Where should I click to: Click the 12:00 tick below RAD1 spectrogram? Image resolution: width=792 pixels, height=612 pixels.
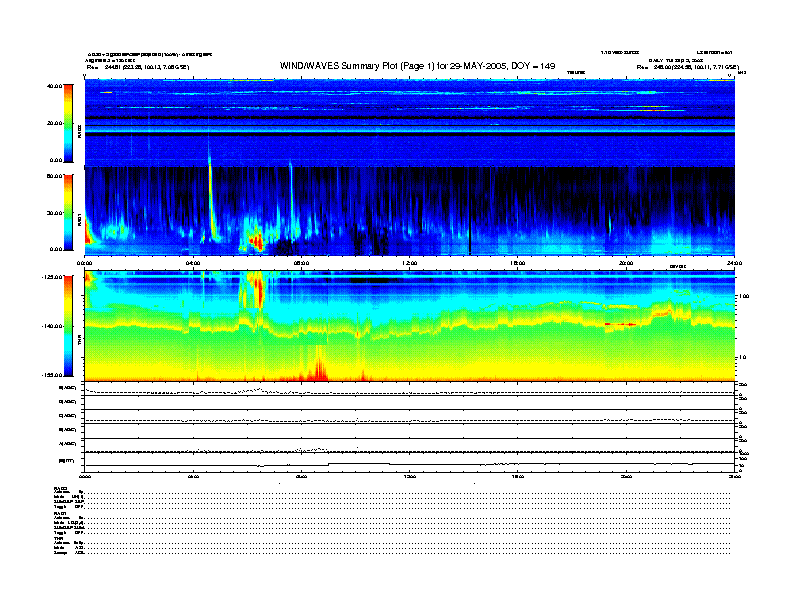tap(410, 263)
